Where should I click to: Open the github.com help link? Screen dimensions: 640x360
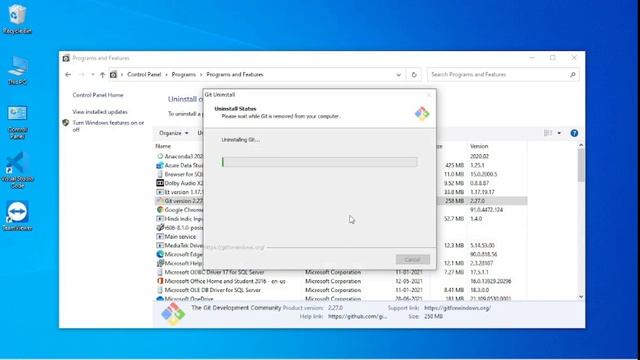tap(358, 316)
